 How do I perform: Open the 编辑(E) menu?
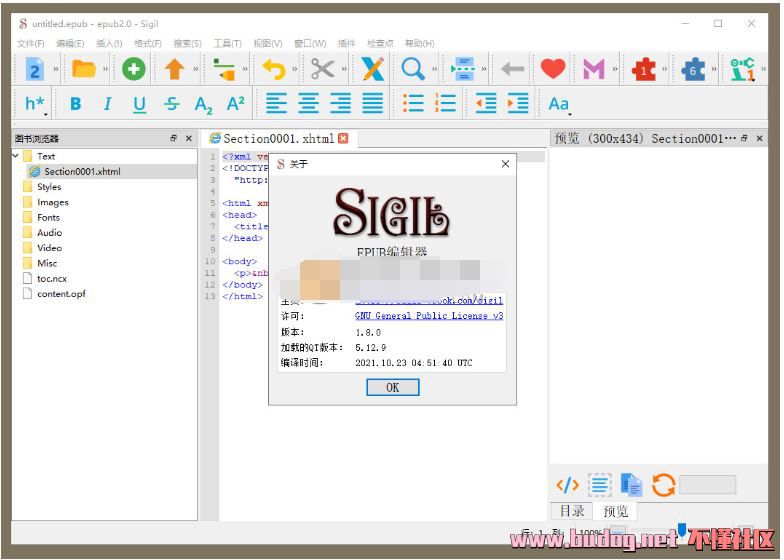coord(70,44)
